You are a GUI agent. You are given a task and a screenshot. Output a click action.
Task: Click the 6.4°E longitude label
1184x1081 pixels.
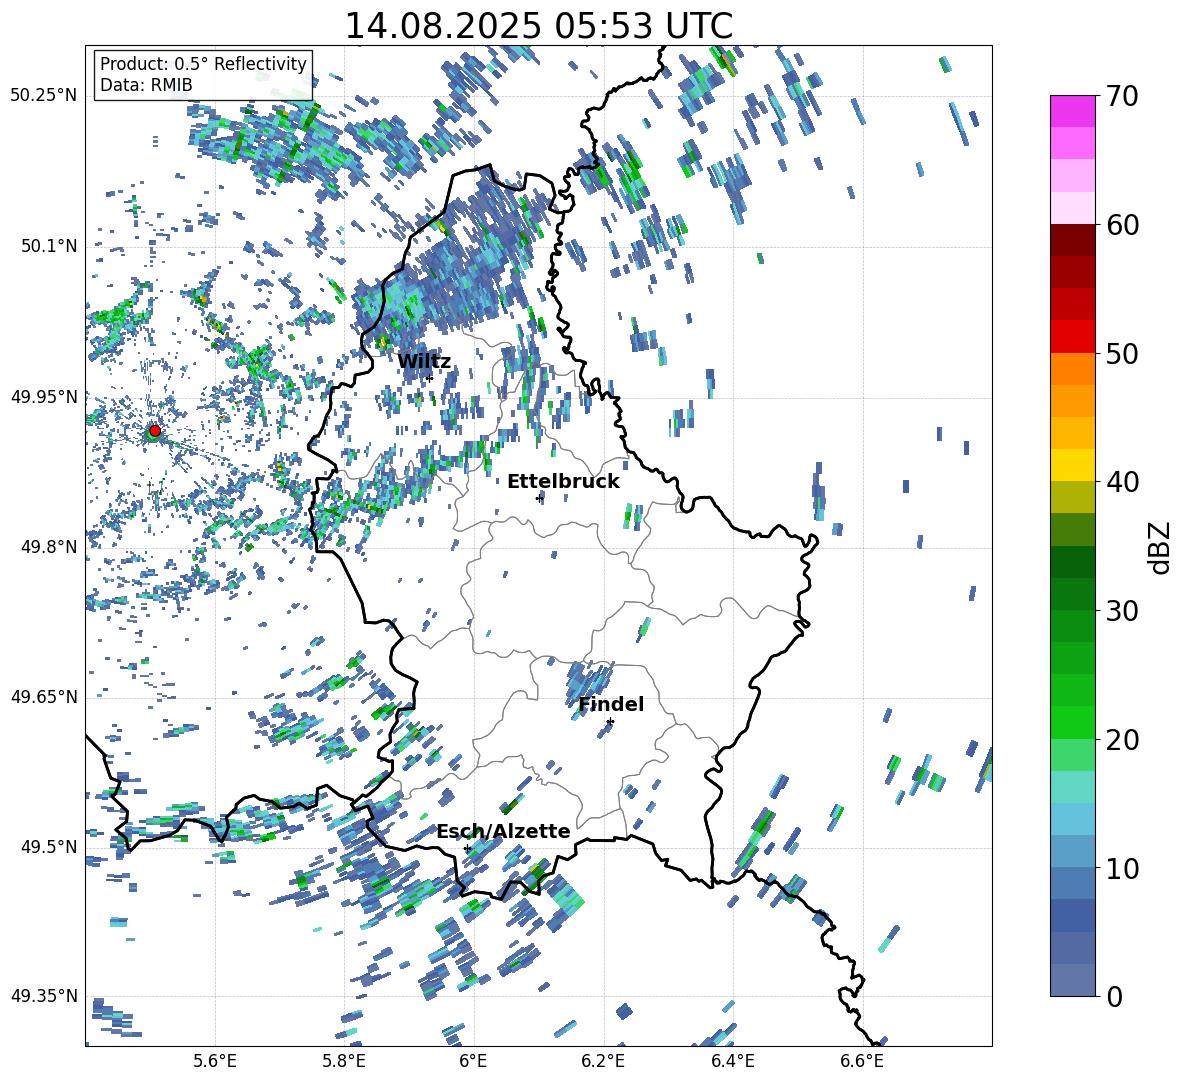coord(732,1061)
